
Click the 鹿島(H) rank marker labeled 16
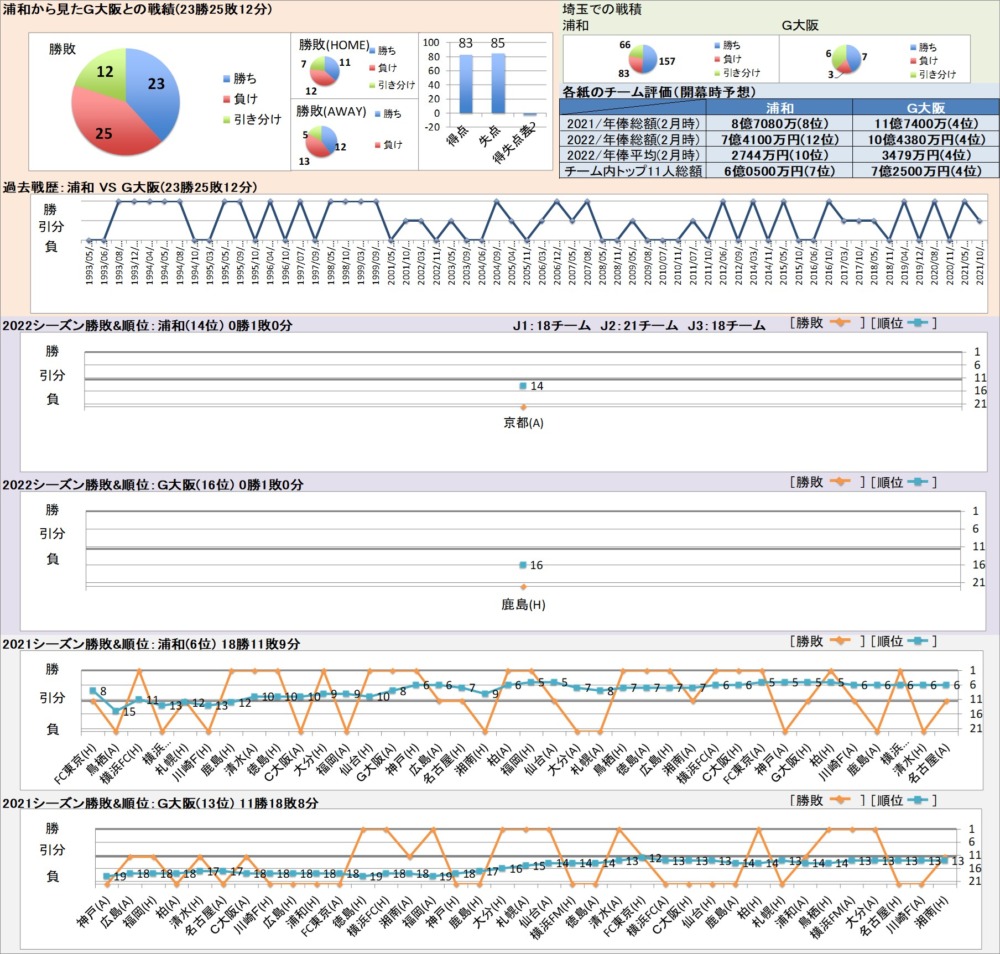coord(523,565)
